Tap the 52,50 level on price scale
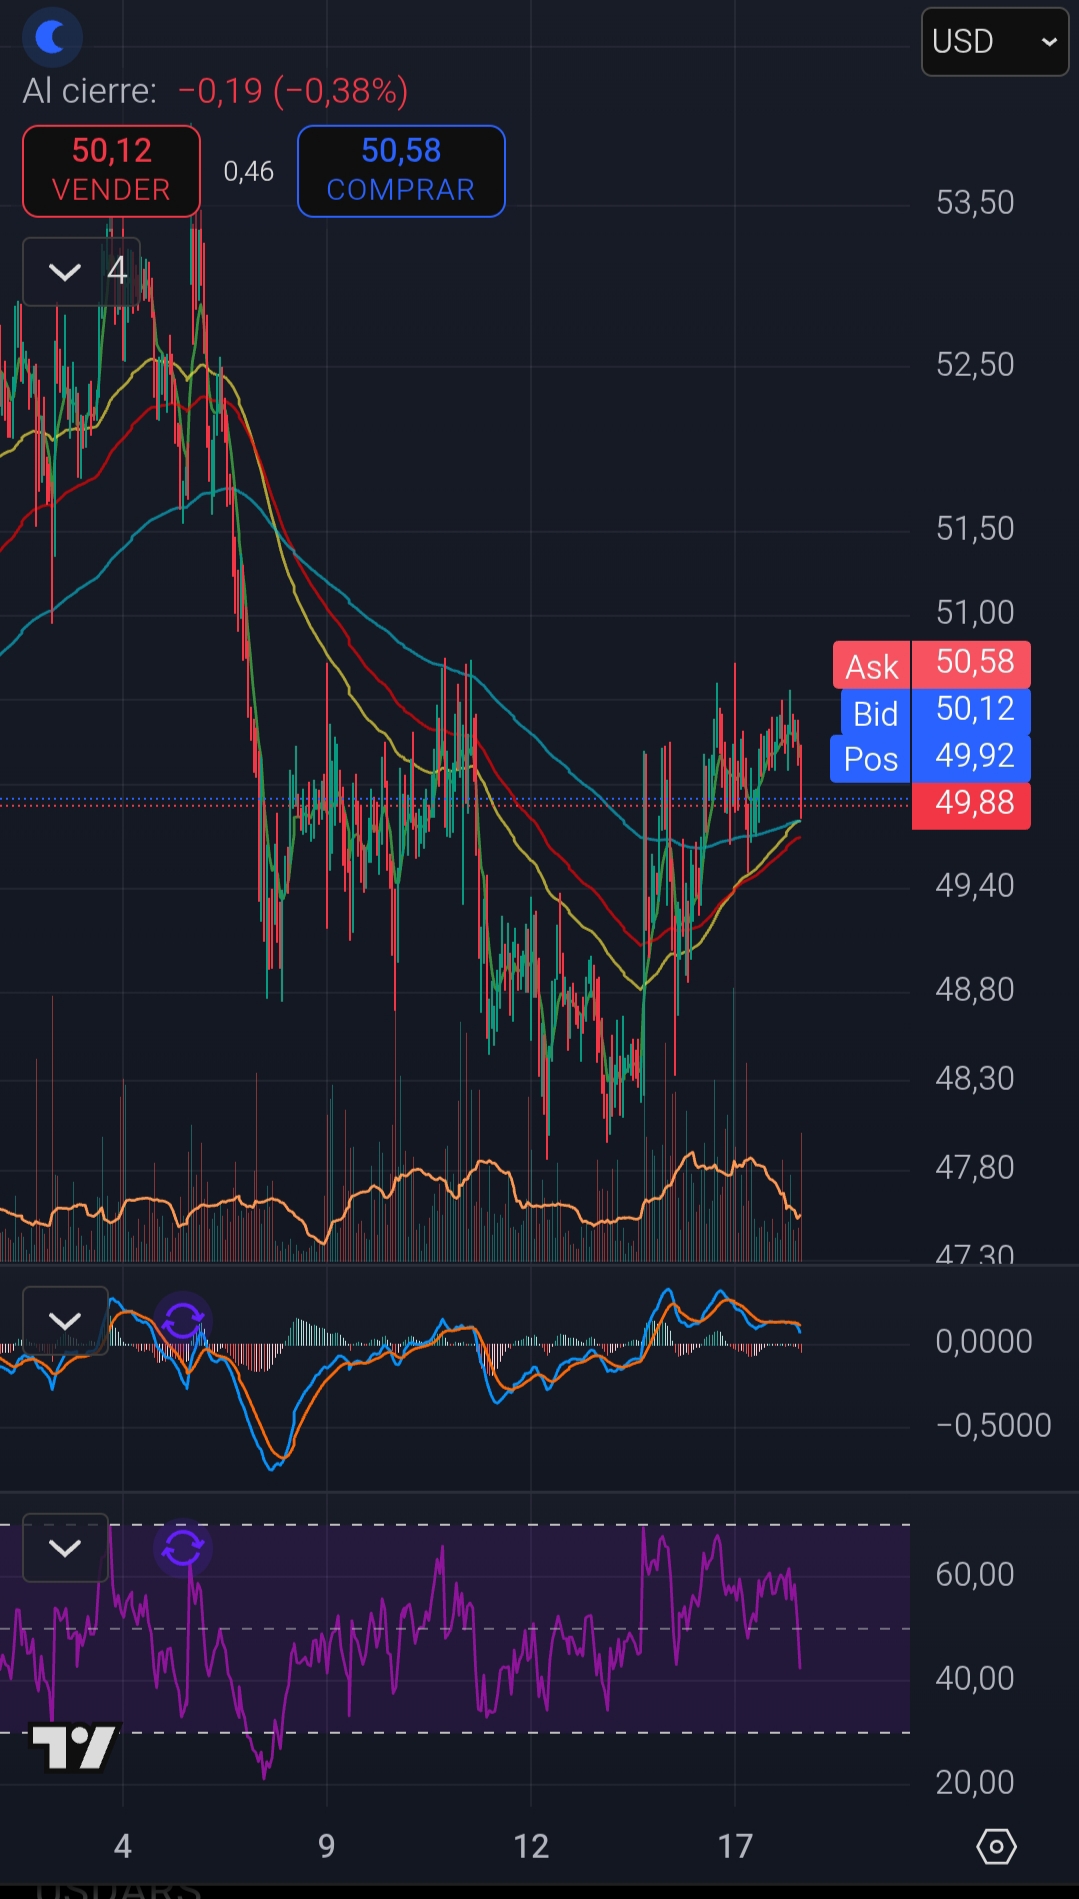 tap(974, 365)
